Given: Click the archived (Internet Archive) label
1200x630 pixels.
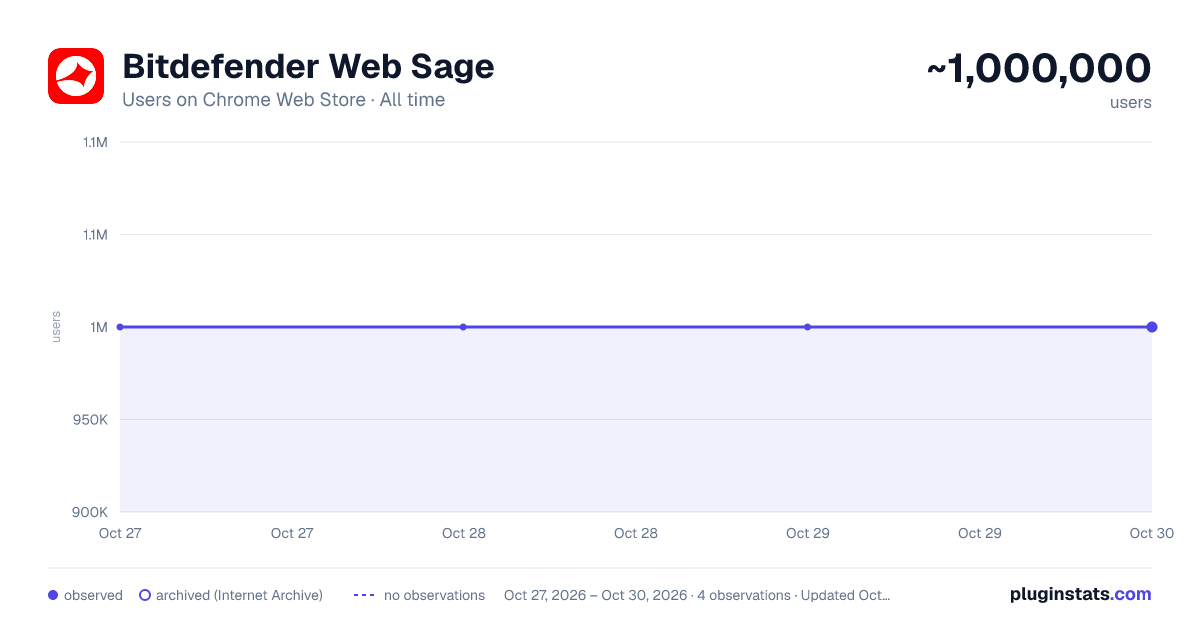Looking at the screenshot, I should click(239, 595).
